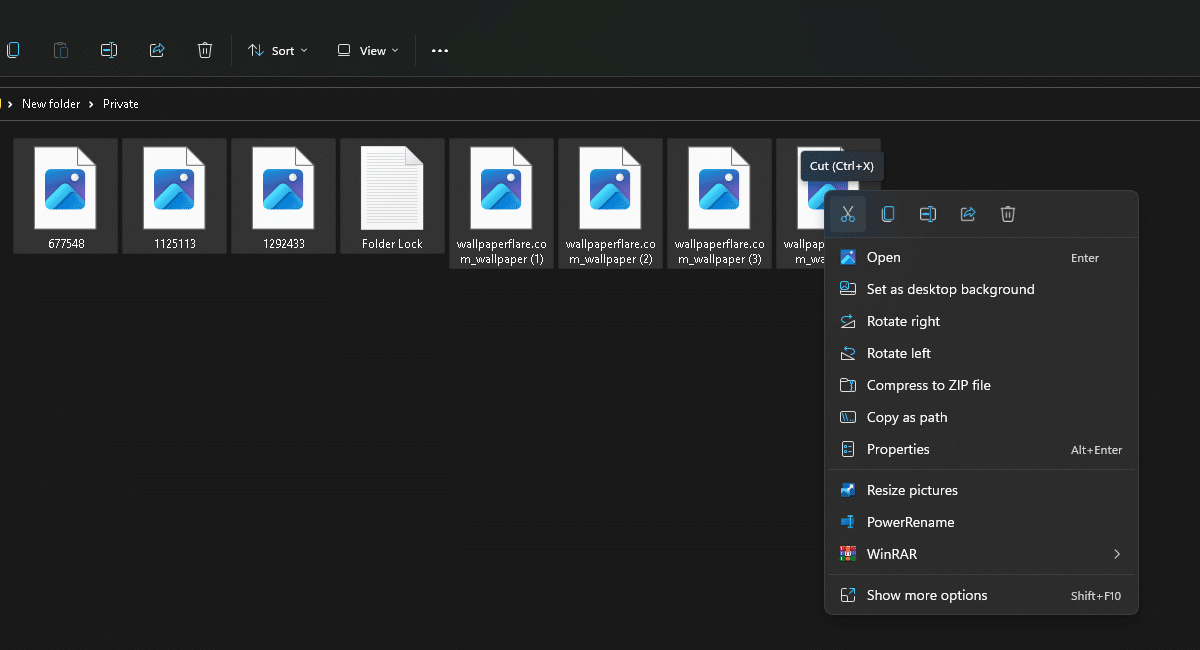Click Show more options entry
1200x650 pixels.
(927, 595)
